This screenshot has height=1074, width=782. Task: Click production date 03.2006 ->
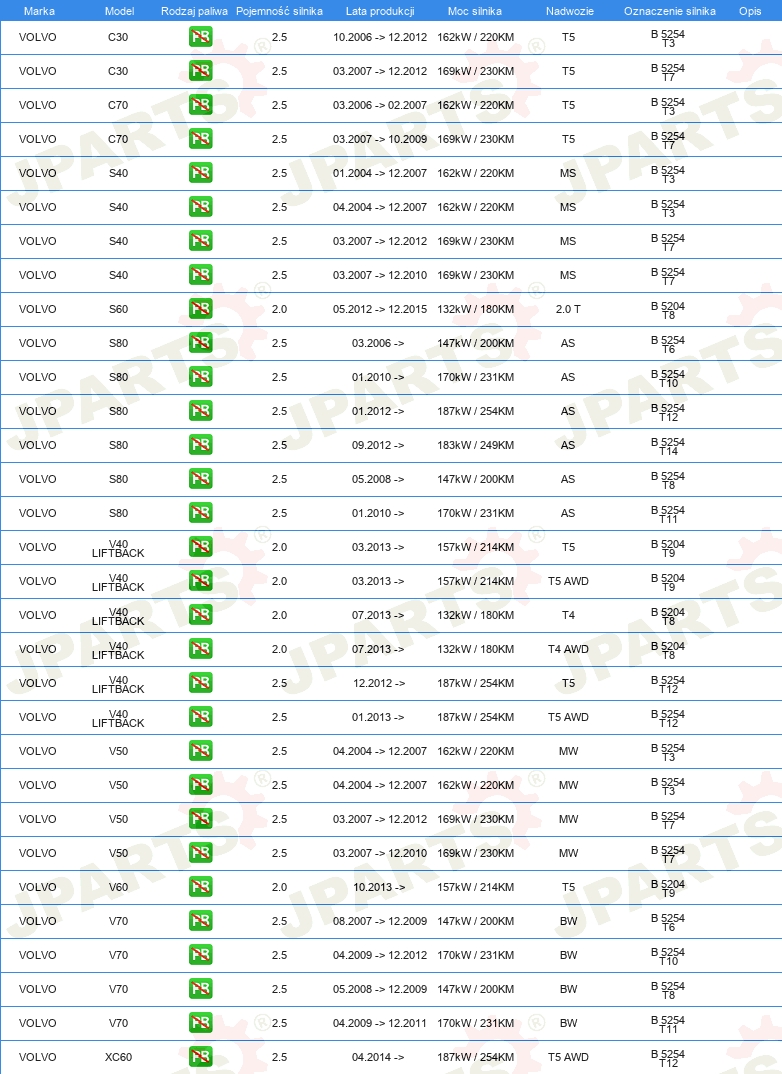(x=379, y=343)
